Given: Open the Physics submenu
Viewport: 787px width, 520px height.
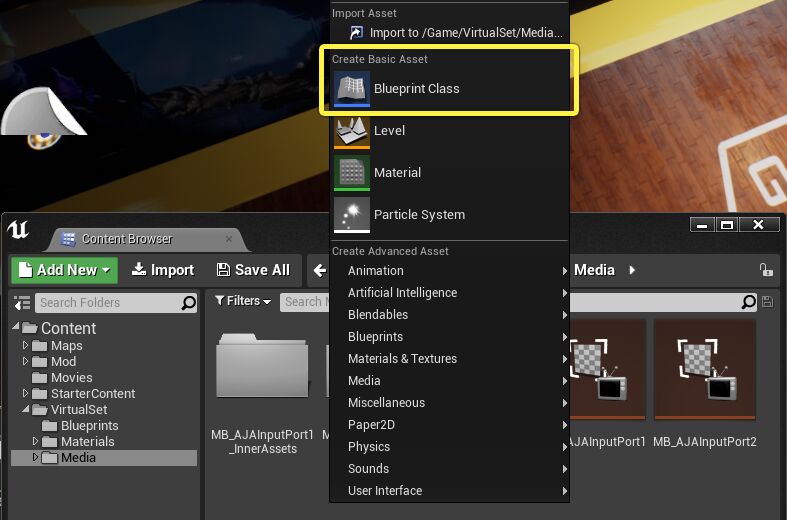Looking at the screenshot, I should [449, 447].
